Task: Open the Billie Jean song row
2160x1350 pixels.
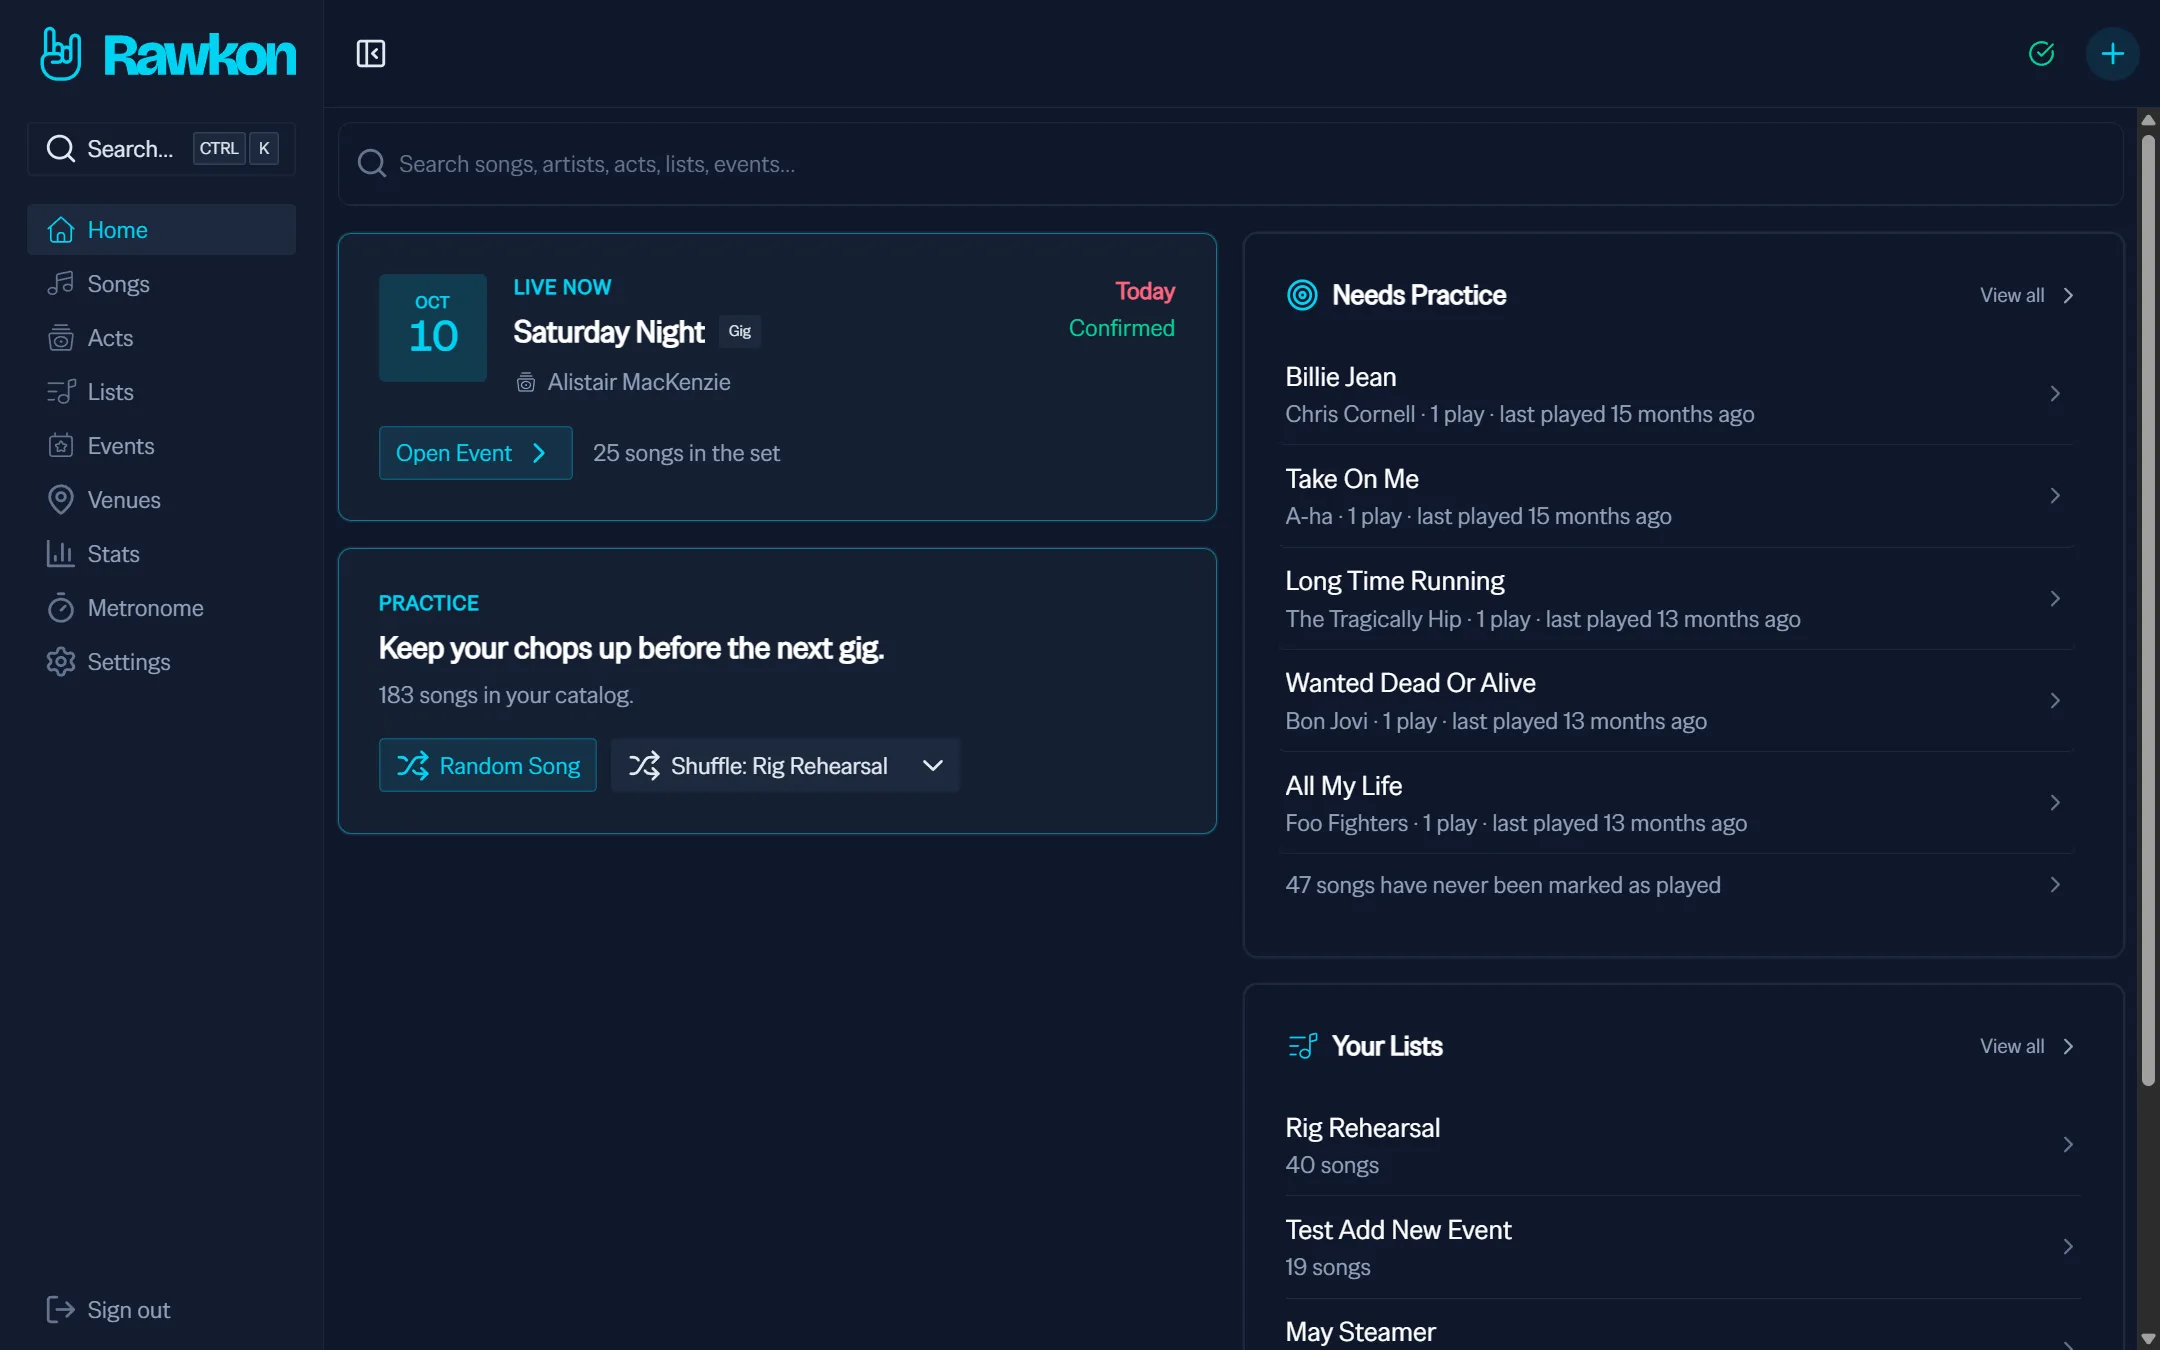Action: pos(1678,394)
